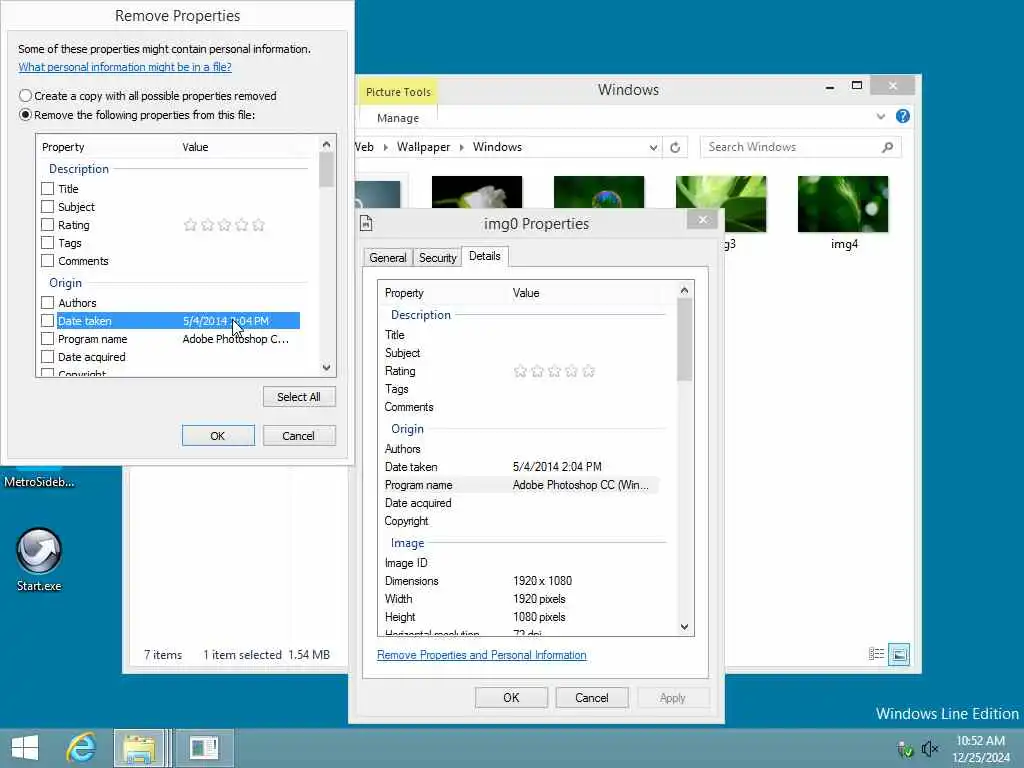Image resolution: width=1024 pixels, height=768 pixels.
Task: Click the taskbar clock showing 10:52 AM
Action: (x=980, y=748)
